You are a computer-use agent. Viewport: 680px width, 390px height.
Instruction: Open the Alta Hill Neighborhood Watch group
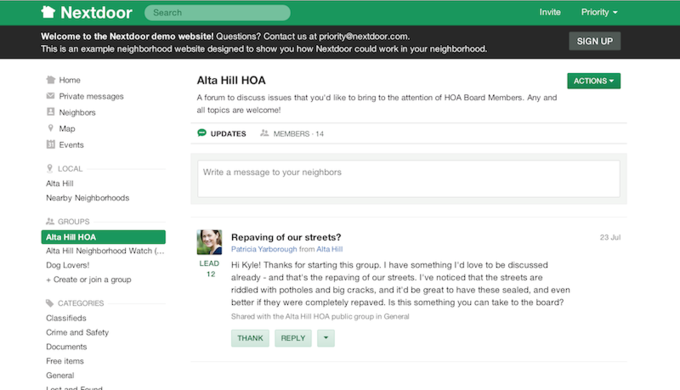coord(105,251)
